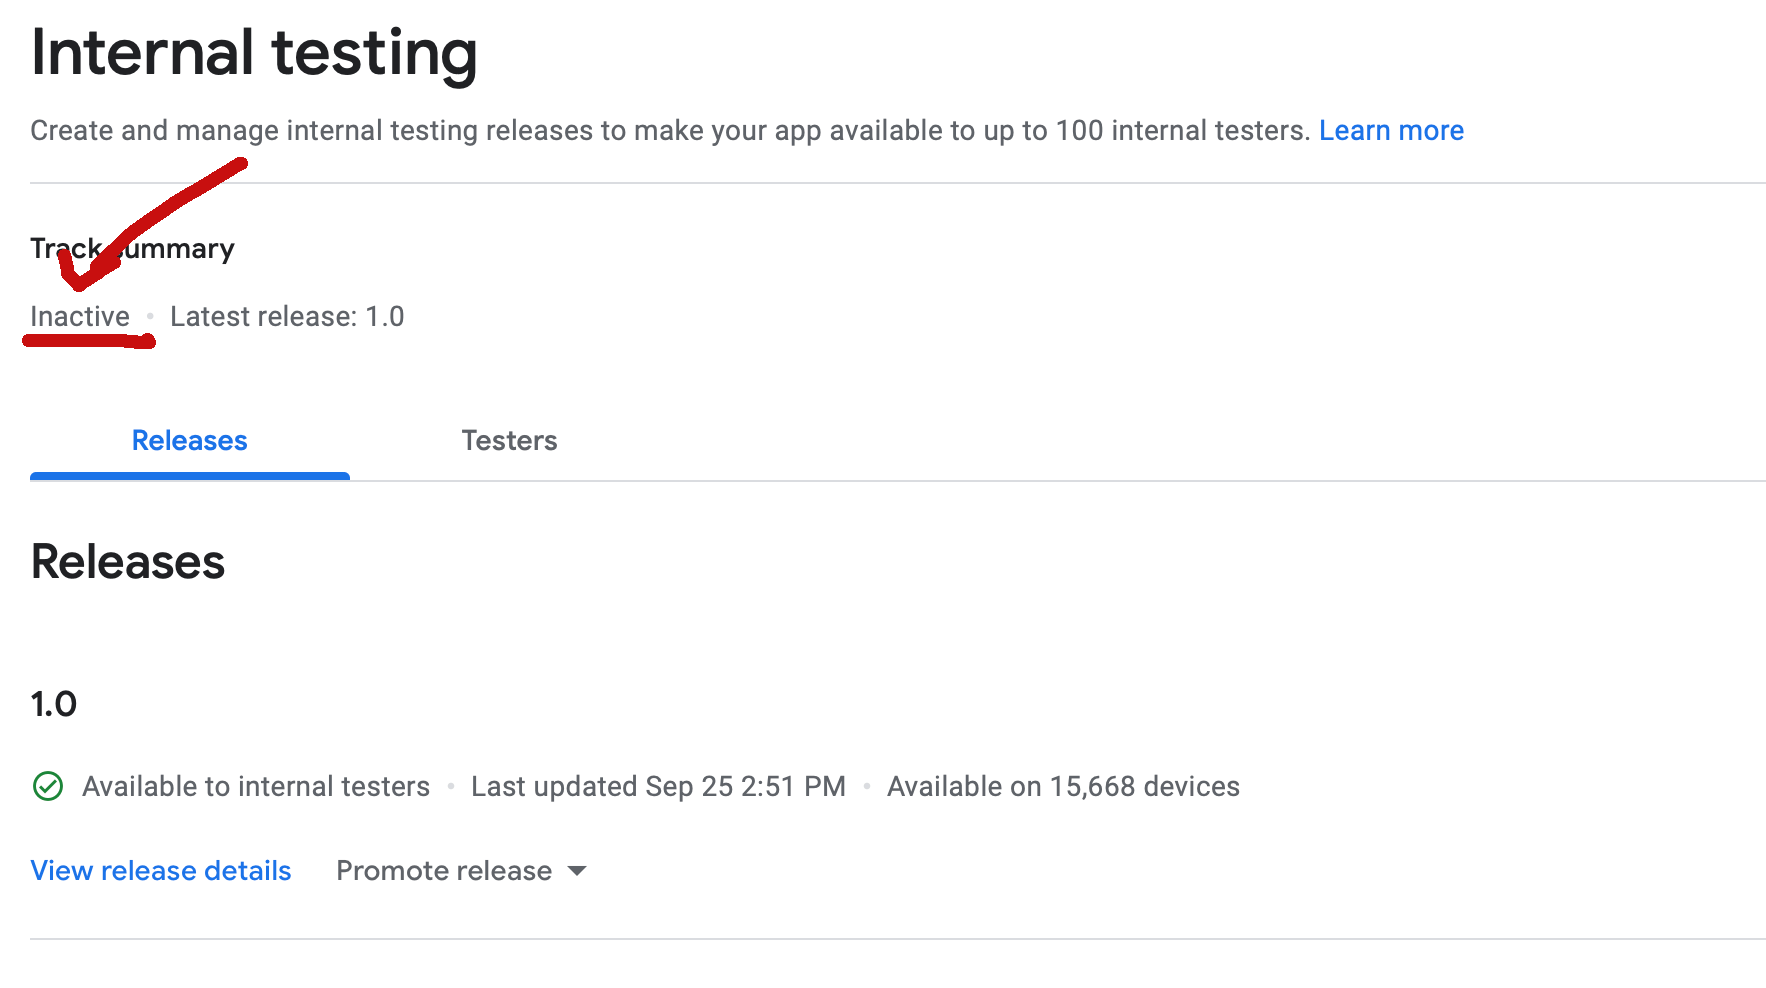The image size is (1766, 988).
Task: Click the bullet separator next to Inactive
Action: coord(151,317)
